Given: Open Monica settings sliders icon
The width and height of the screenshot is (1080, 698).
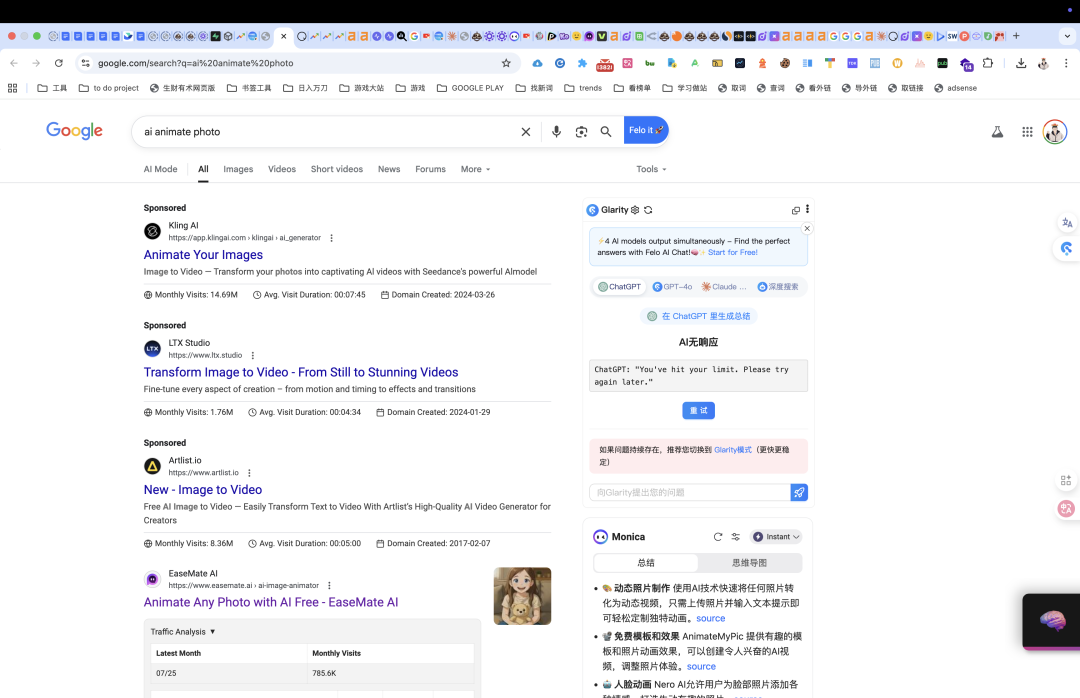Looking at the screenshot, I should point(736,537).
